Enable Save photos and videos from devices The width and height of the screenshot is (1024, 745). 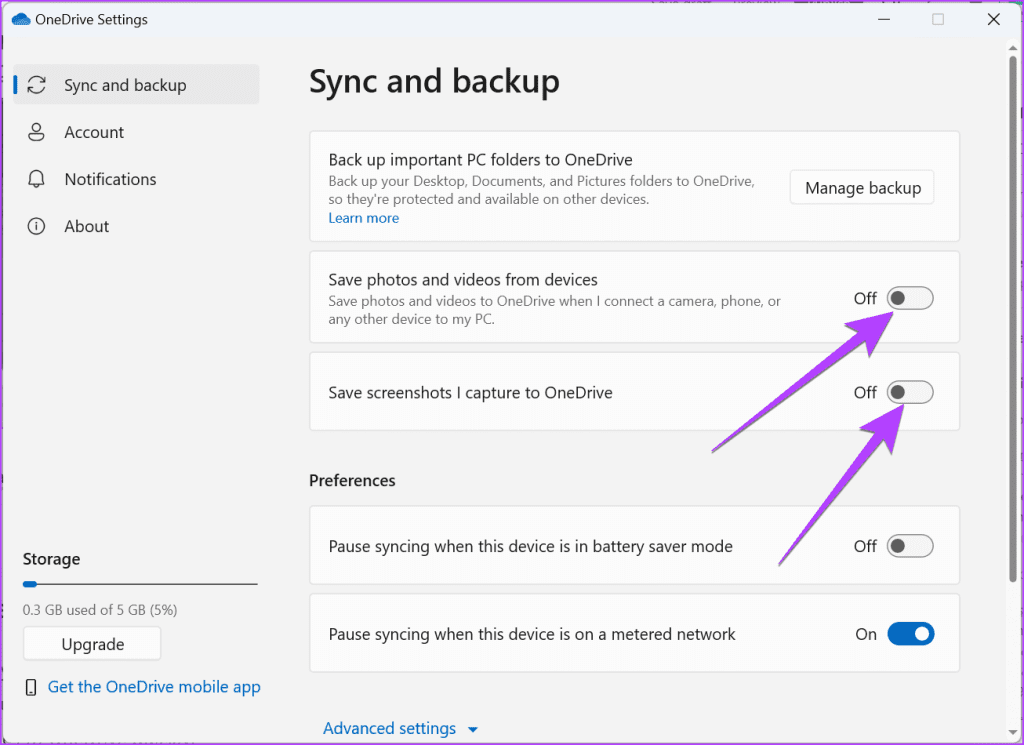pos(910,298)
